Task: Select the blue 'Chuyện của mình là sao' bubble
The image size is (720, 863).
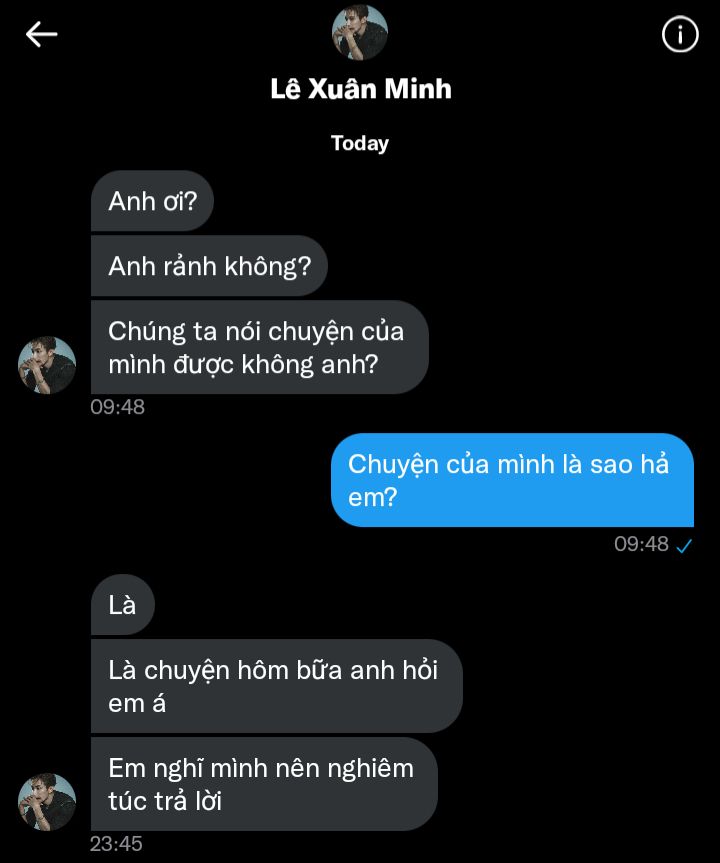Action: 512,480
